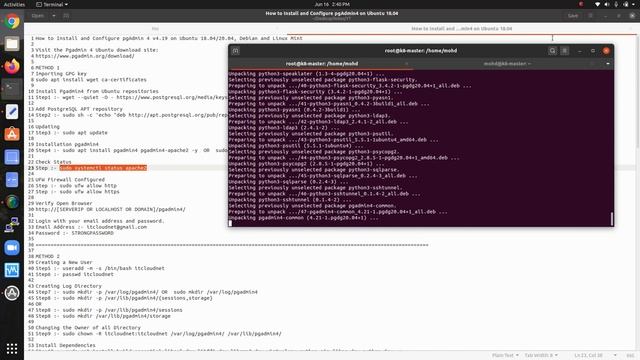
Task: Click the 'useradd -m -s /bin/bash itcloudnet' line
Action: 100,269
